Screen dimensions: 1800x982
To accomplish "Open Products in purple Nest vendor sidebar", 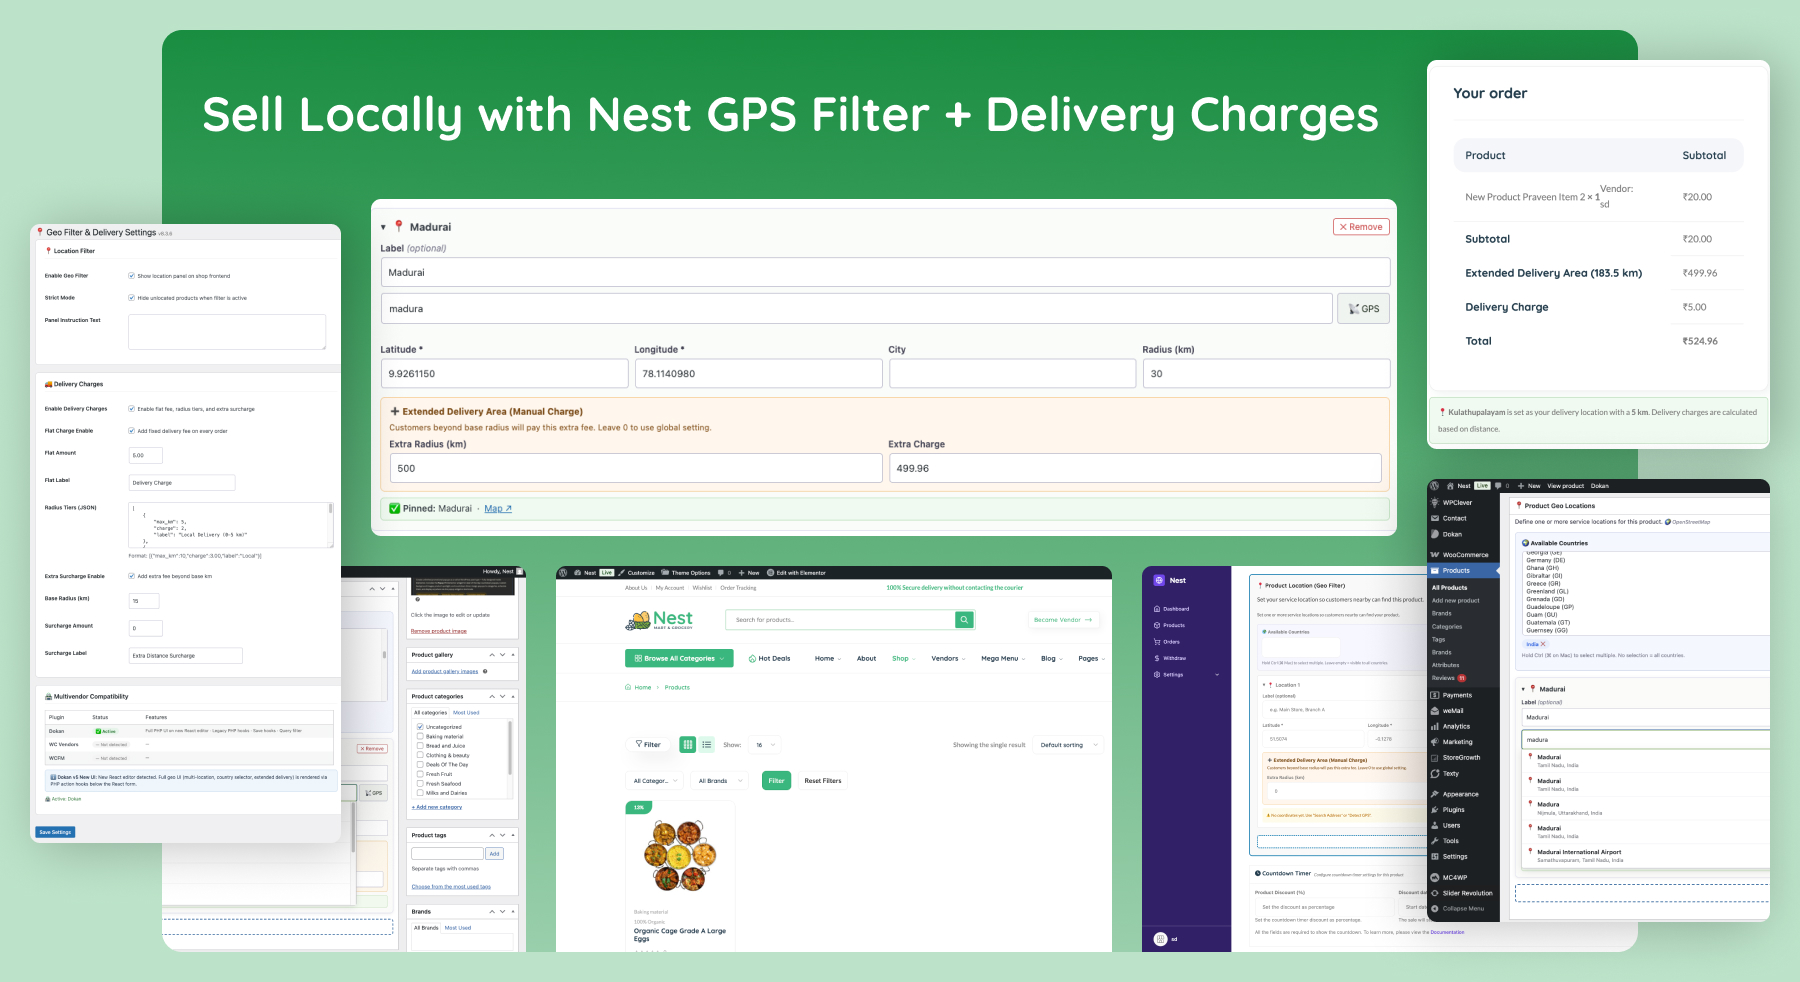I will [x=1170, y=625].
